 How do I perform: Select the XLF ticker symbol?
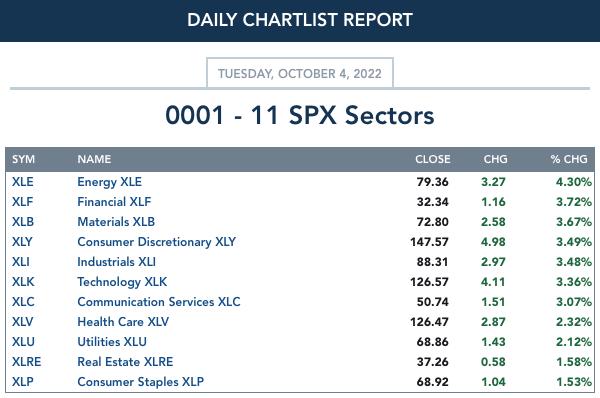click(22, 202)
